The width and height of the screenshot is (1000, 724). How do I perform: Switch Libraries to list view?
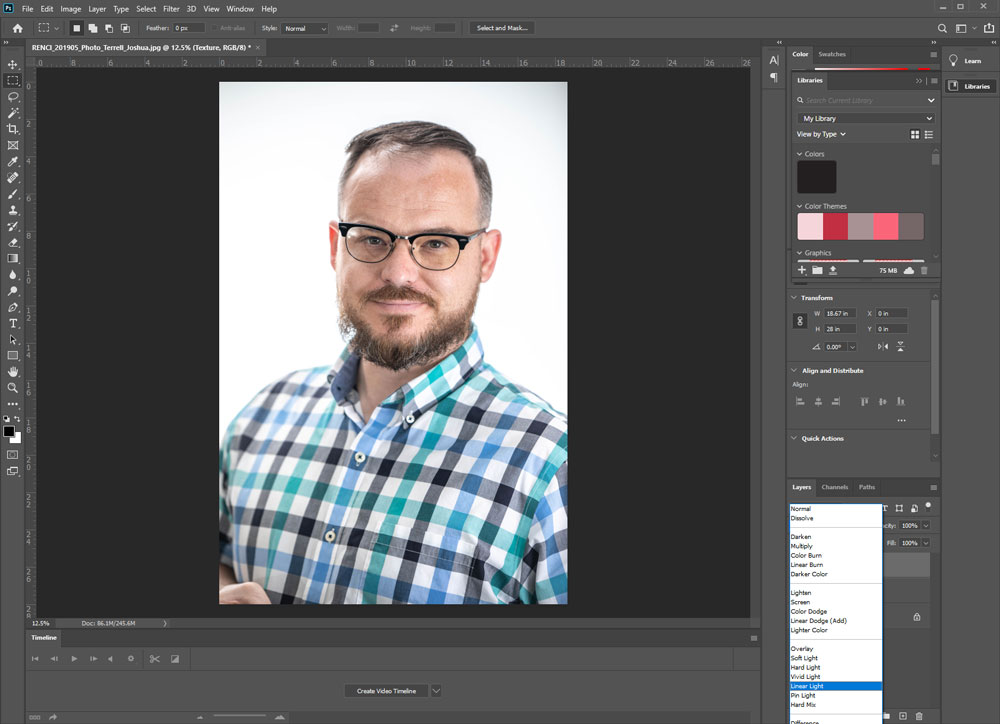pyautogui.click(x=929, y=134)
